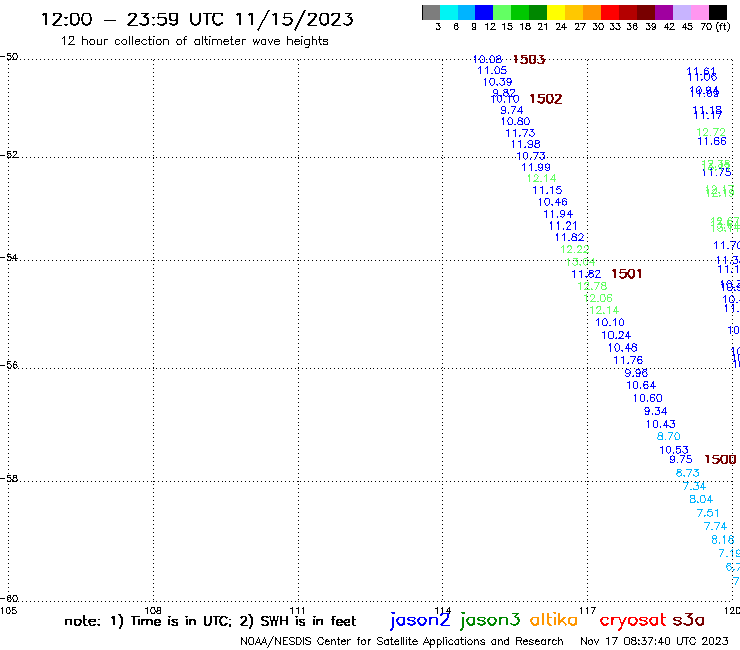This screenshot has height=650, width=740.
Task: Click the 1503 time marker
Action: tap(529, 59)
